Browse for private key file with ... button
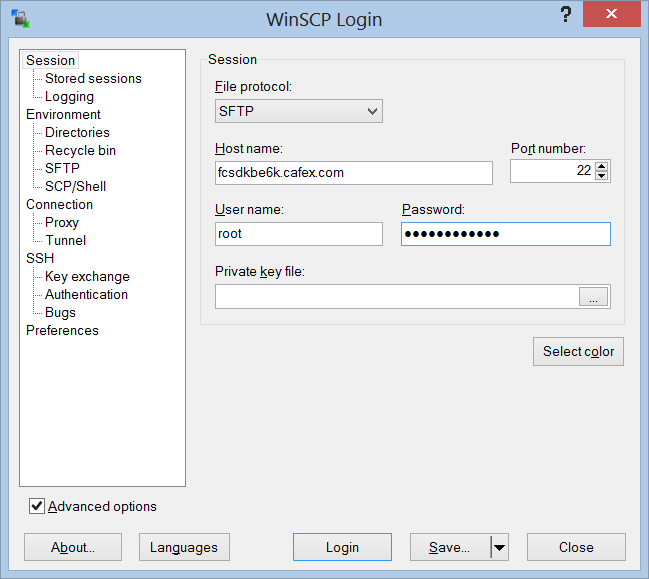Viewport: 649px width, 579px height. (x=593, y=297)
